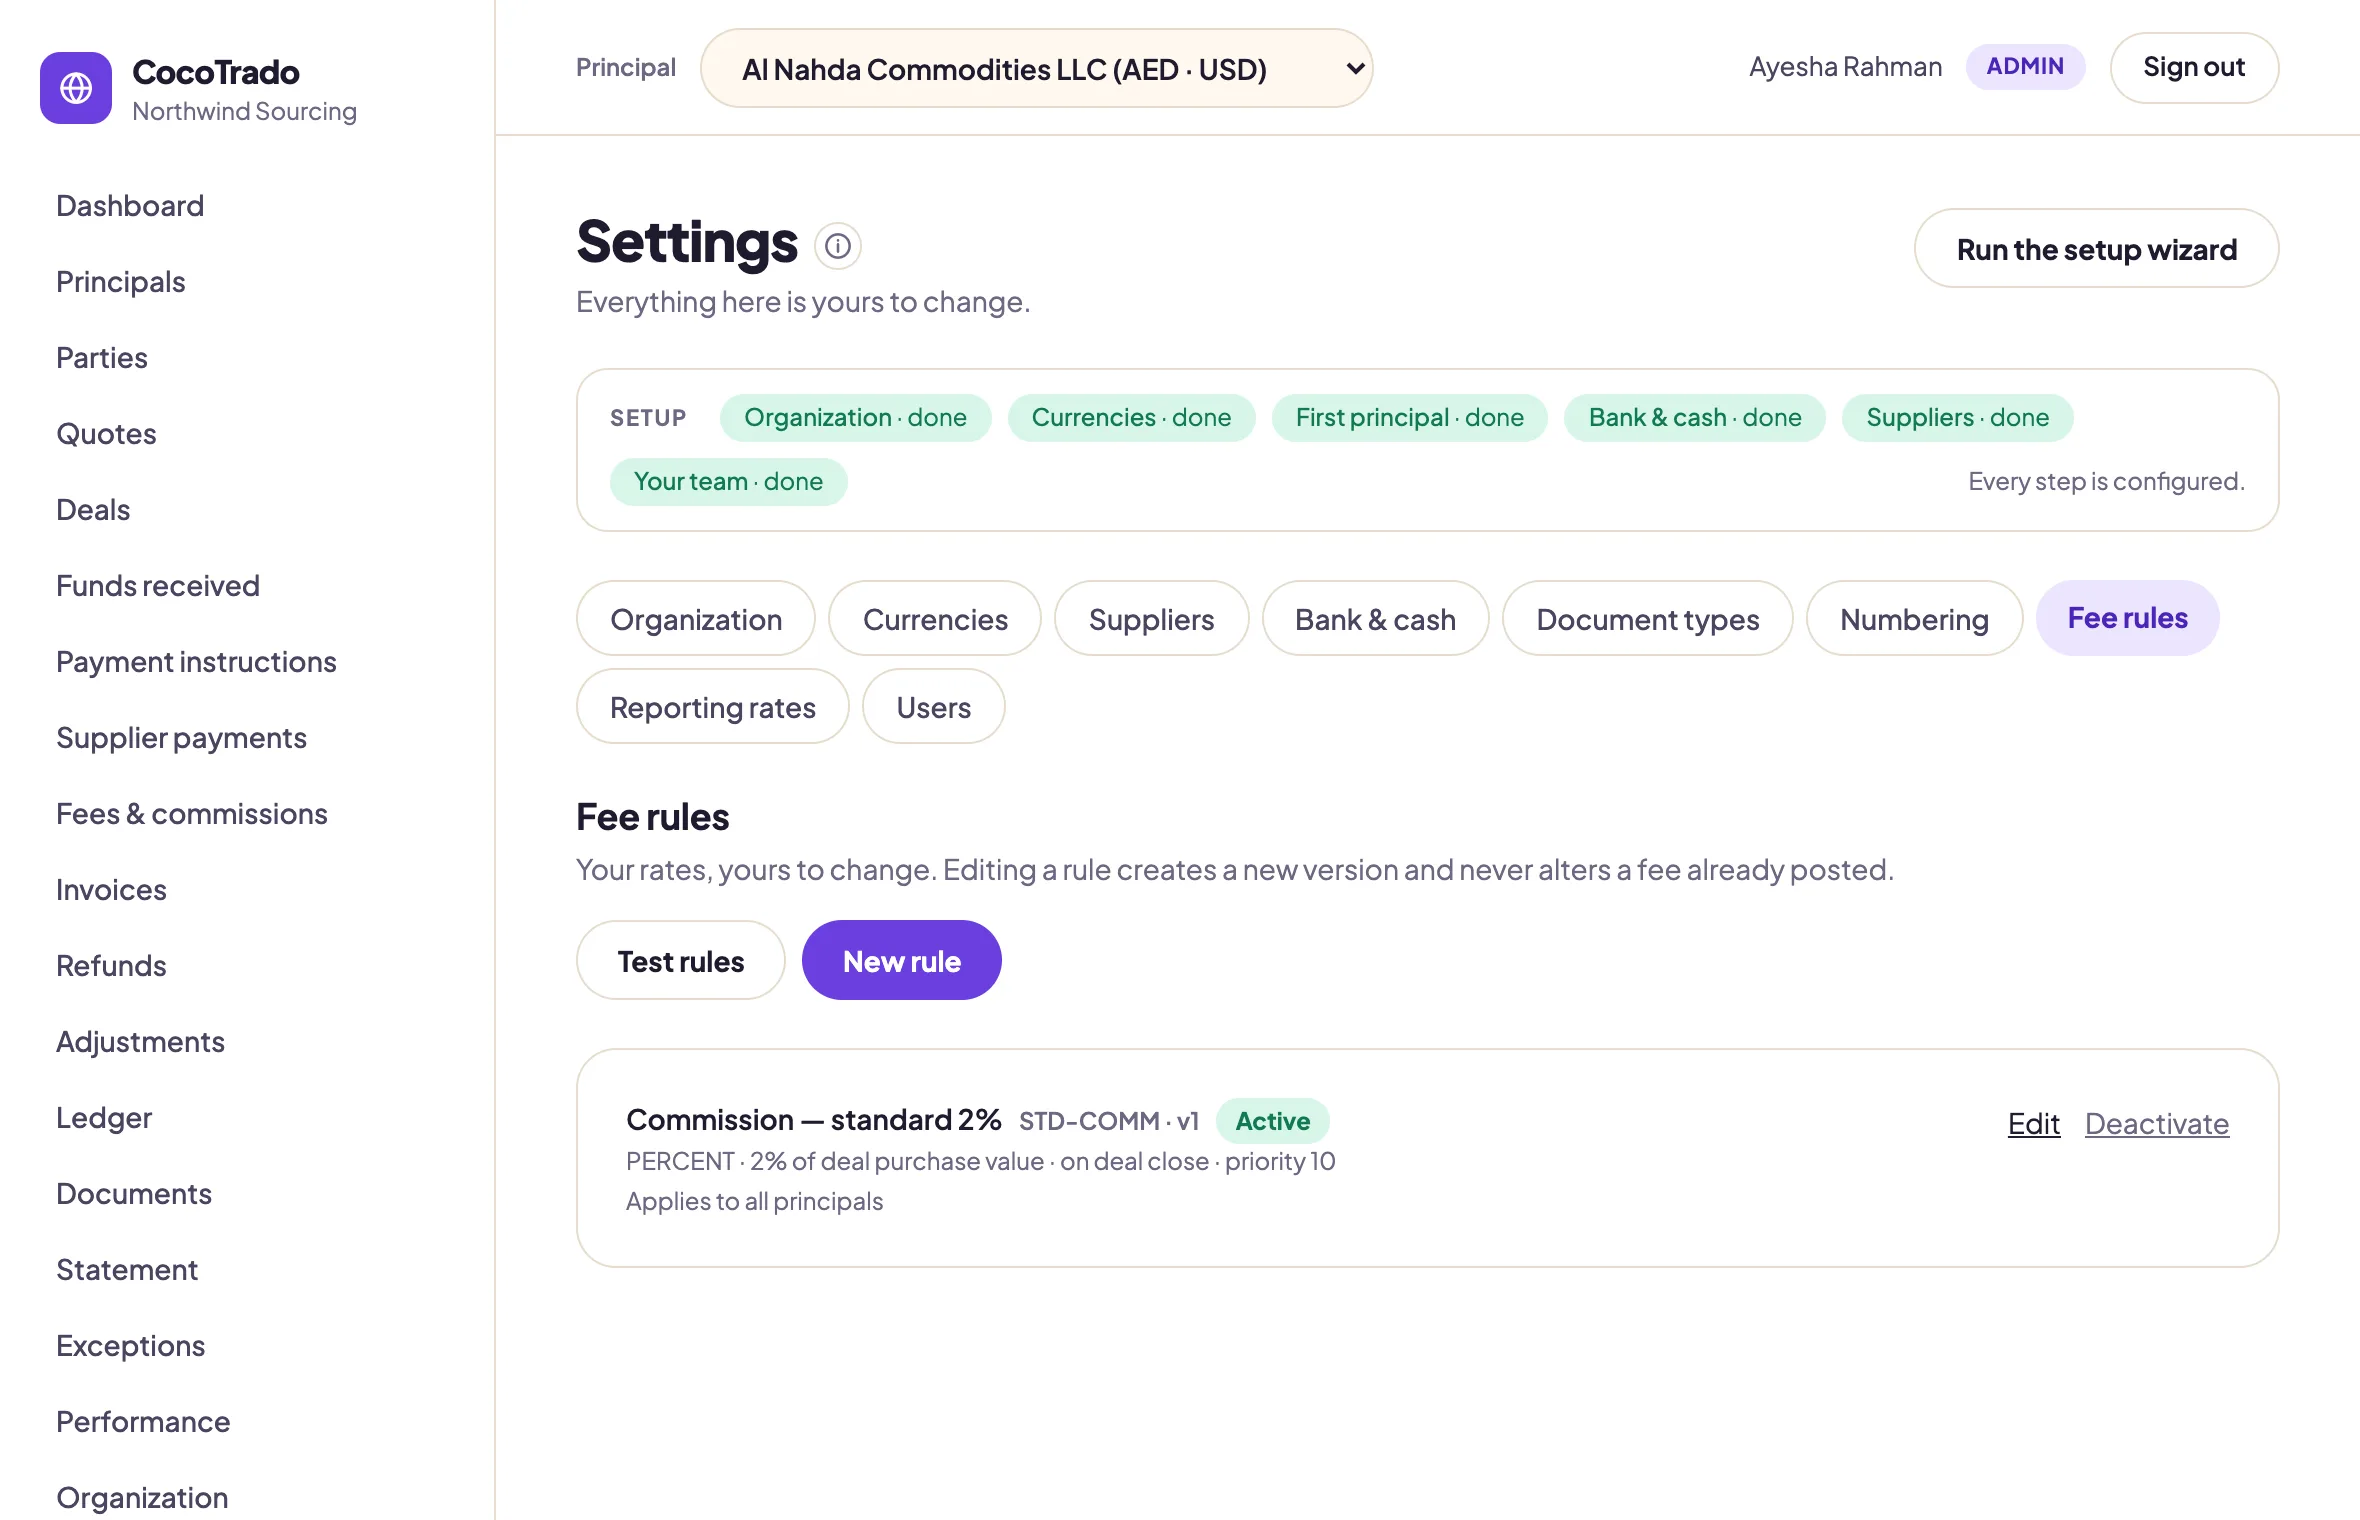Switch to the Bank & cash tab
2360x1520 pixels.
(x=1375, y=619)
